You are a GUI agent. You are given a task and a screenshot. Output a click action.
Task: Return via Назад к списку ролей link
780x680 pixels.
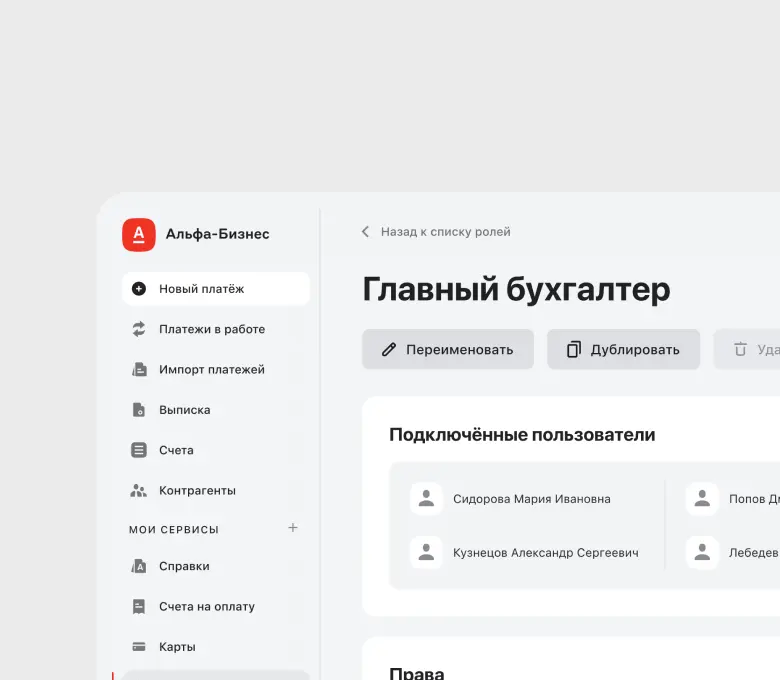point(445,232)
